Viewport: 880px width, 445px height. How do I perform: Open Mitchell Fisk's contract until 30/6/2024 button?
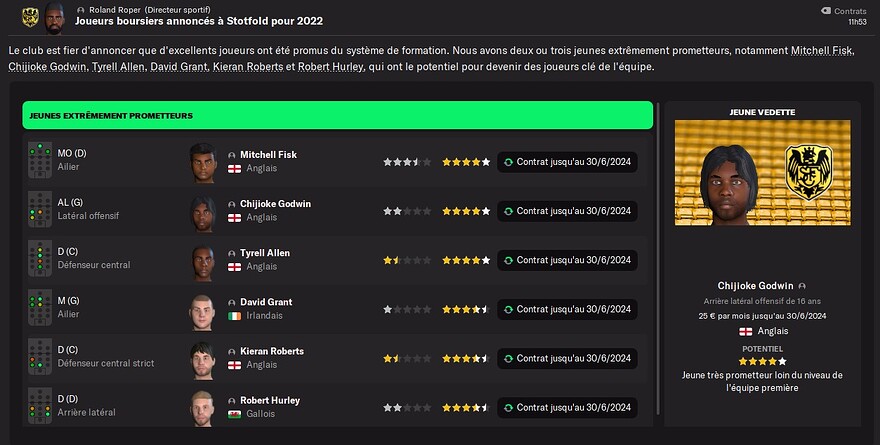[567, 161]
